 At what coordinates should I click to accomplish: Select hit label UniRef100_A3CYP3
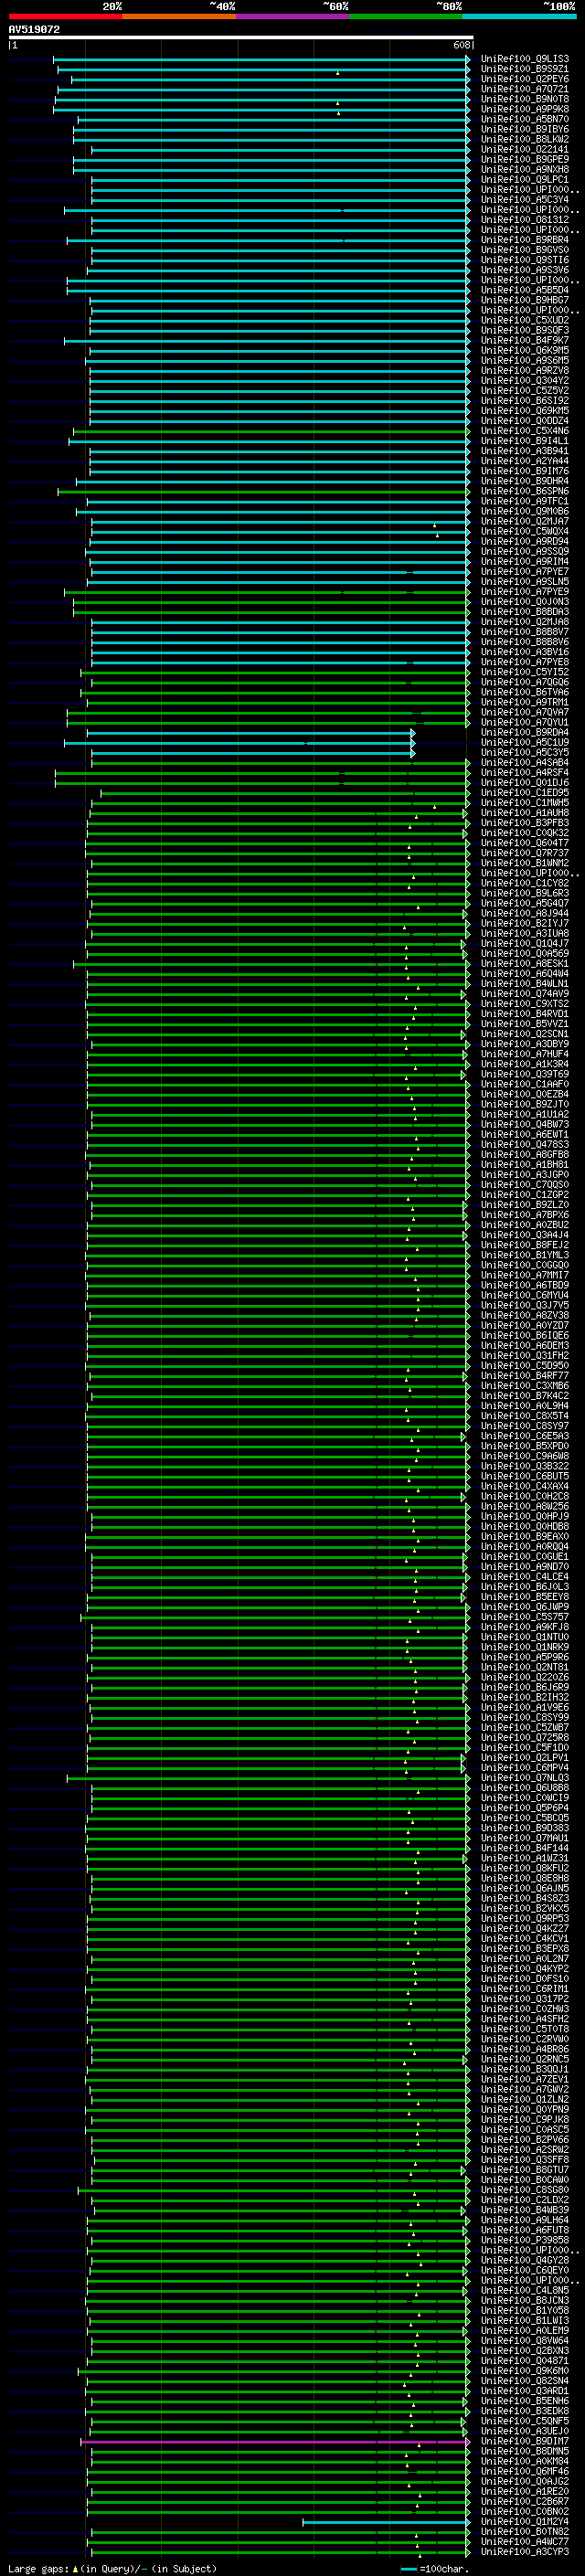[x=525, y=2551]
